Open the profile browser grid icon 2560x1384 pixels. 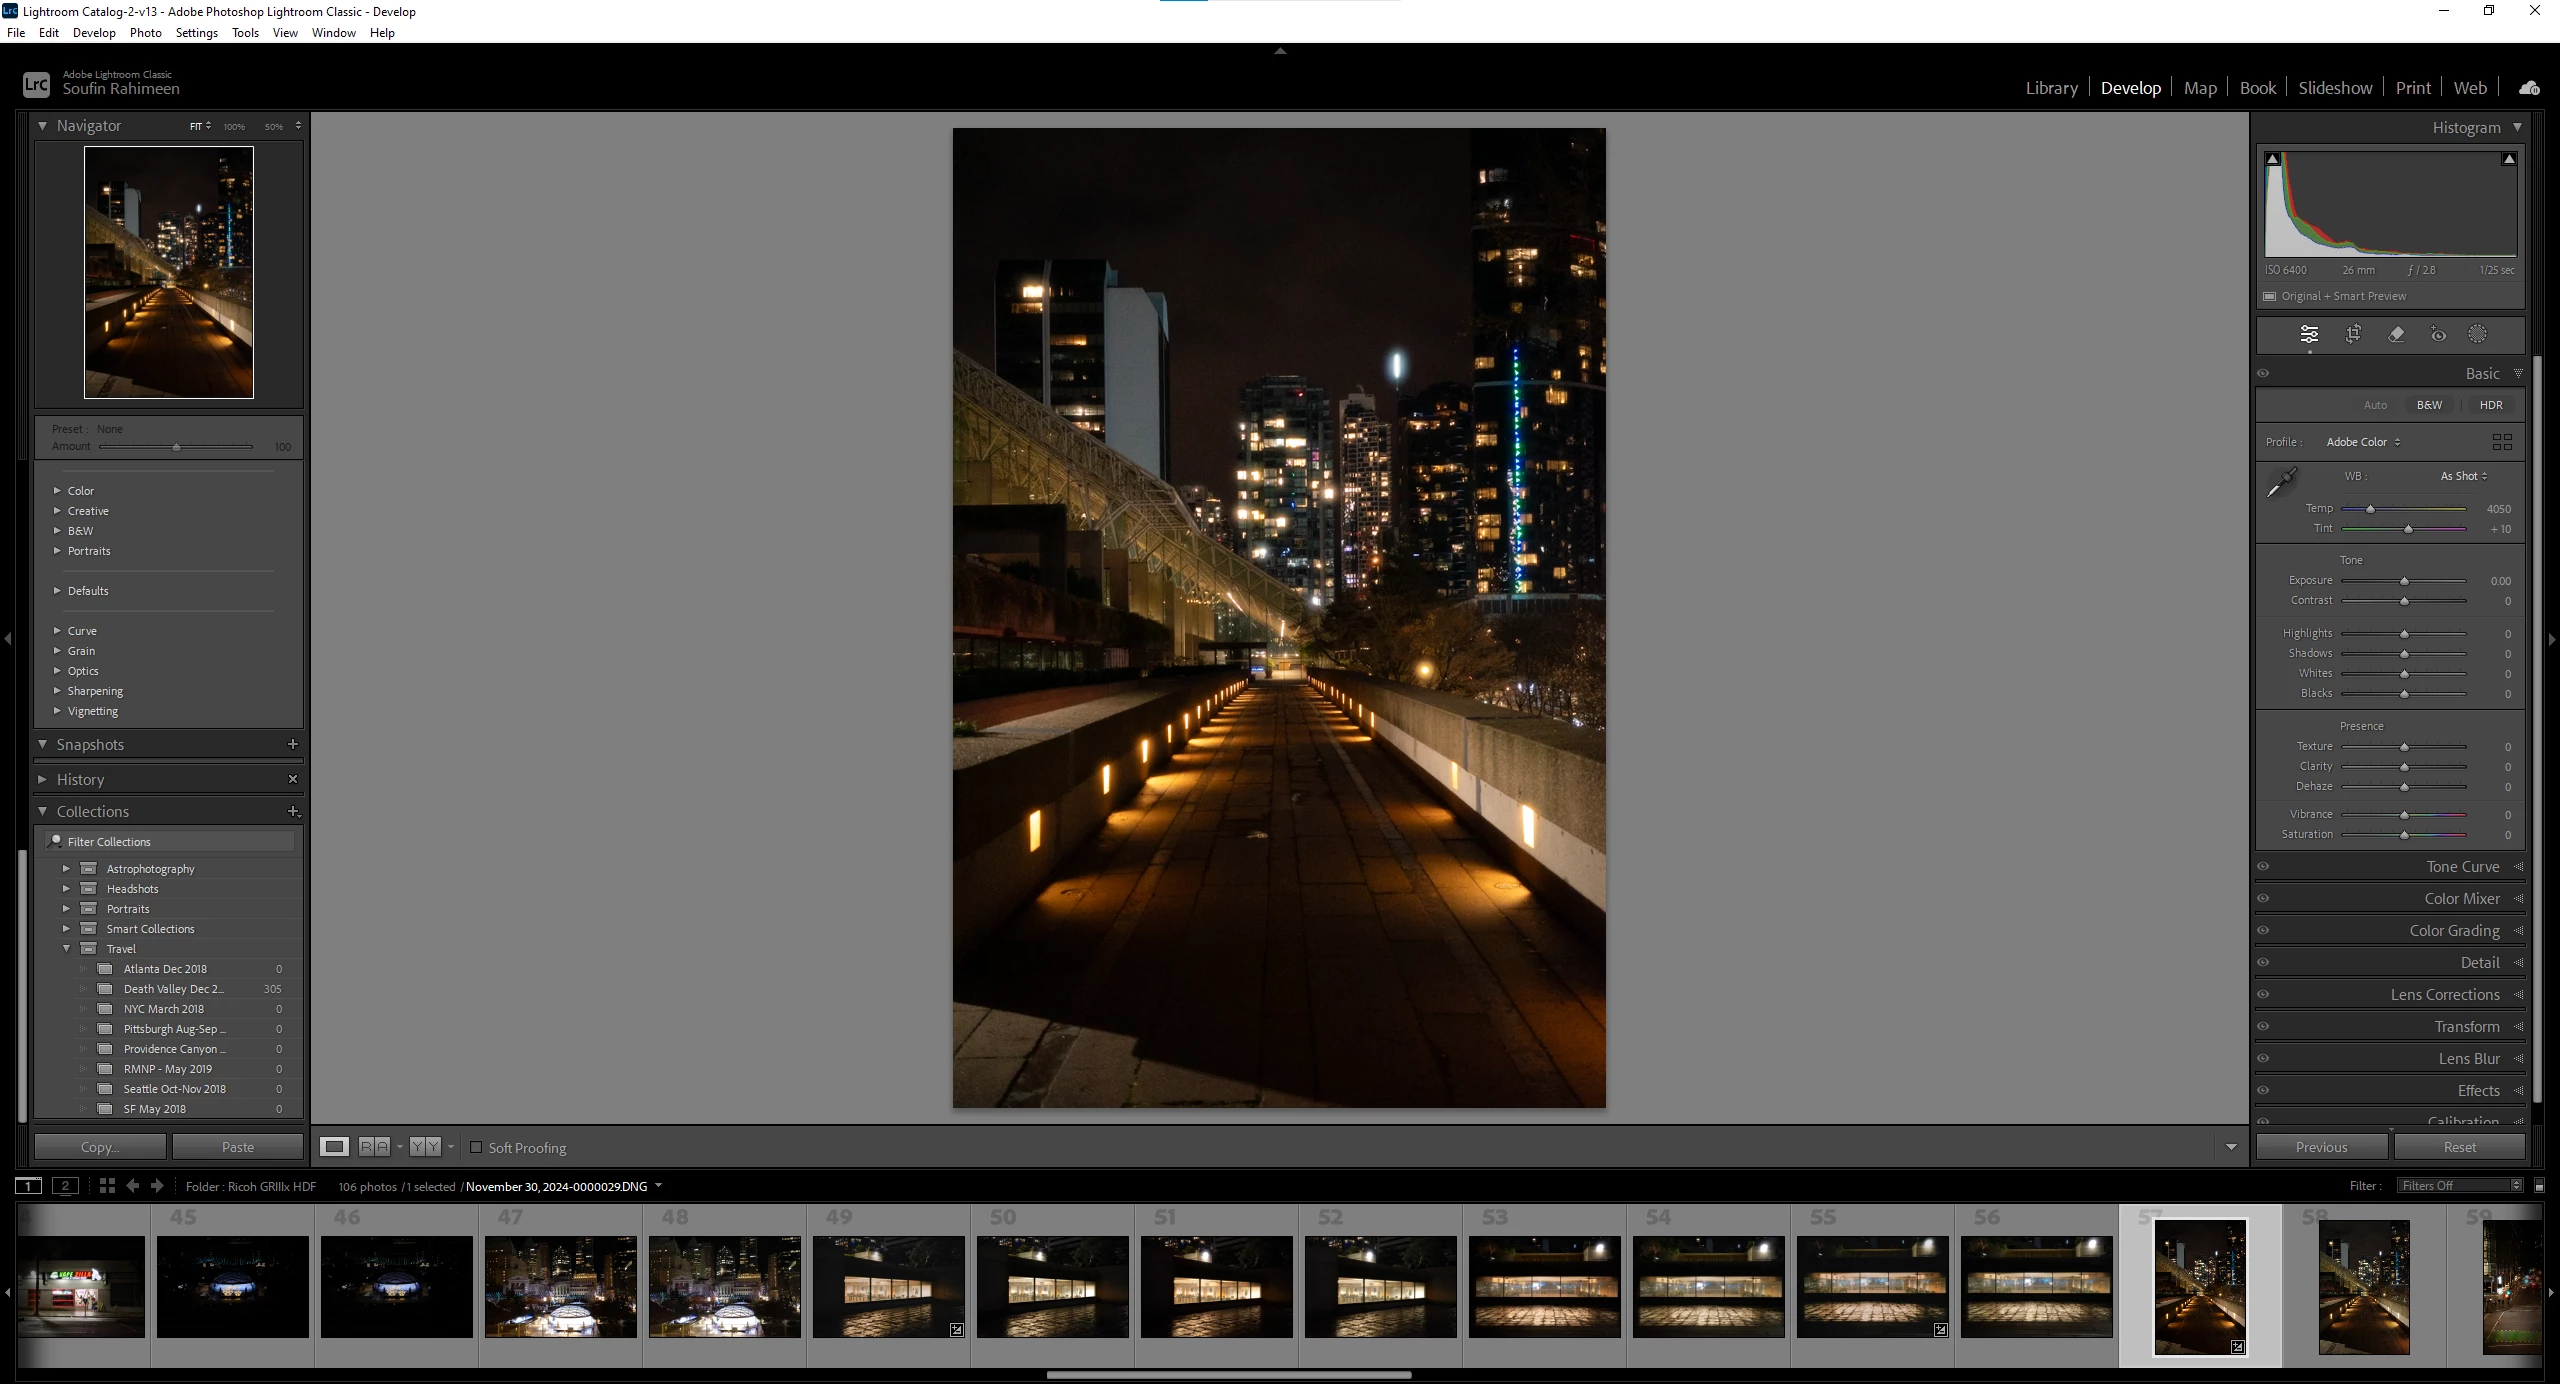click(x=2502, y=442)
